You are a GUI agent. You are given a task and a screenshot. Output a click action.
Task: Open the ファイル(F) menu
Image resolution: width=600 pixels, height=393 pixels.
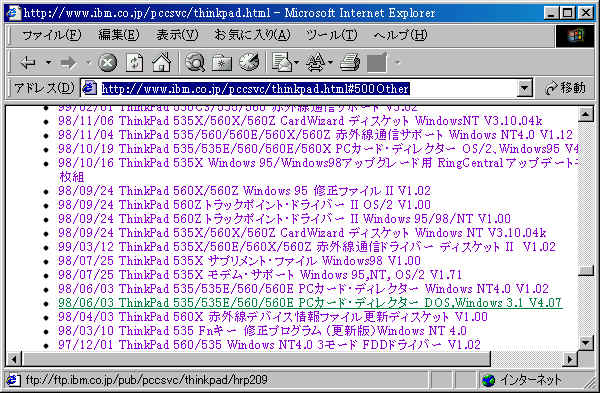(52, 35)
